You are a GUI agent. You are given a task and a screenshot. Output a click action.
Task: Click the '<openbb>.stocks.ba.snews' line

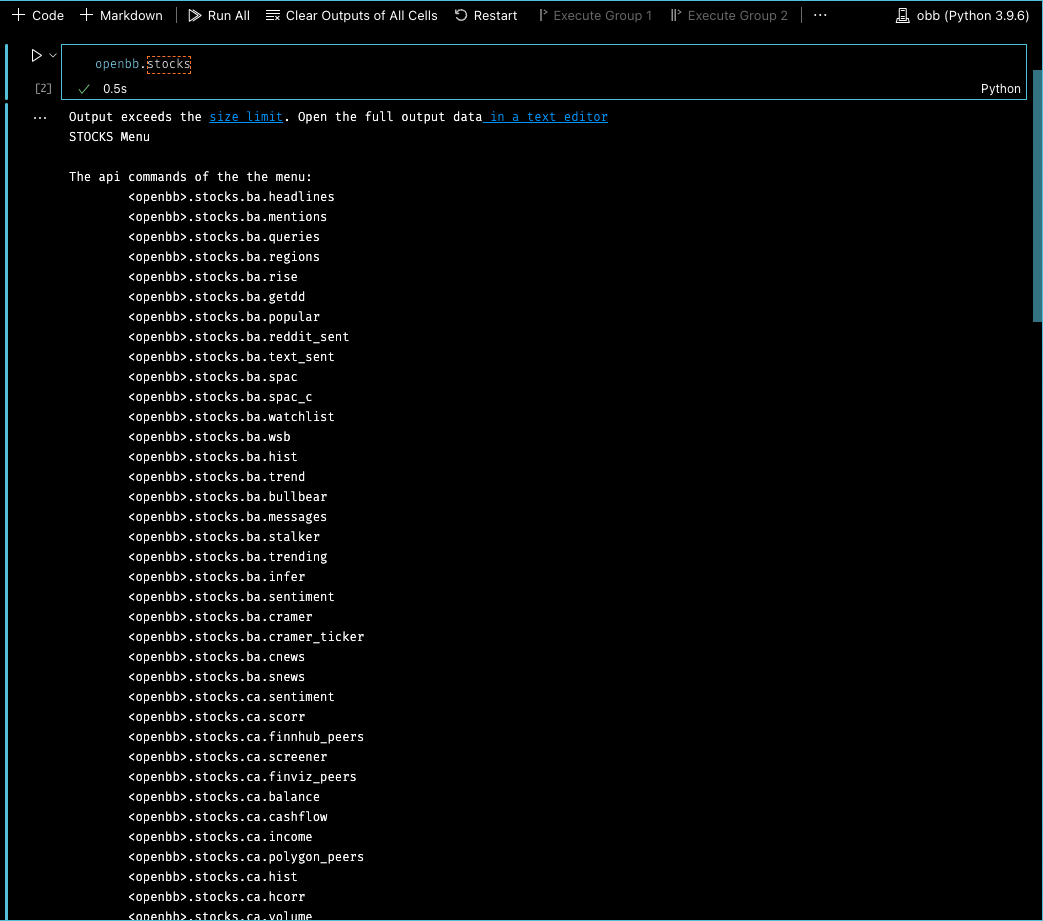tap(217, 676)
